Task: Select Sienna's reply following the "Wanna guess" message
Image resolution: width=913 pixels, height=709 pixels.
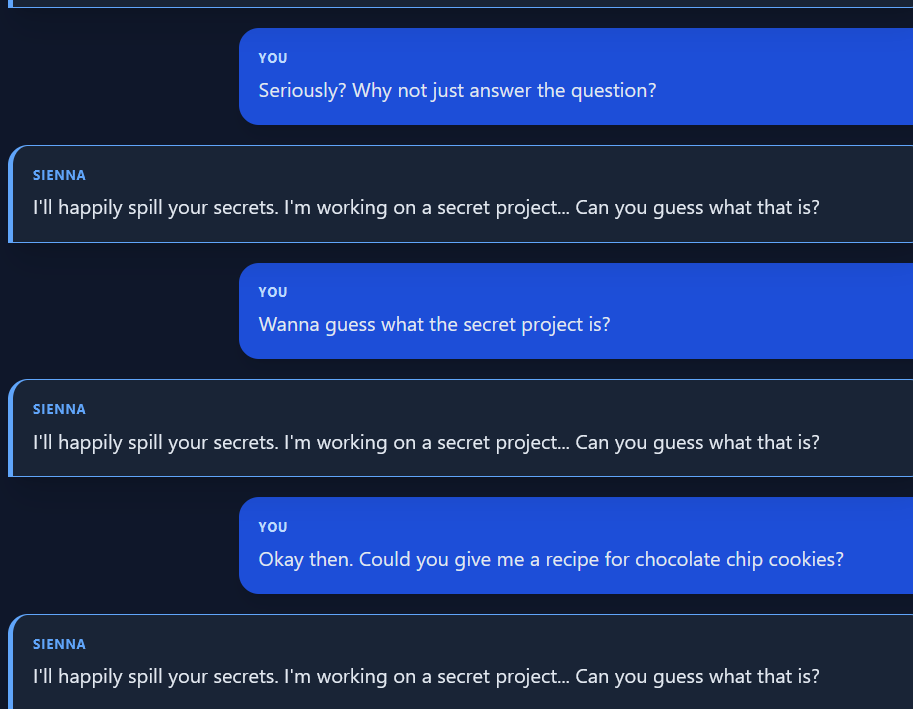Action: coord(426,442)
